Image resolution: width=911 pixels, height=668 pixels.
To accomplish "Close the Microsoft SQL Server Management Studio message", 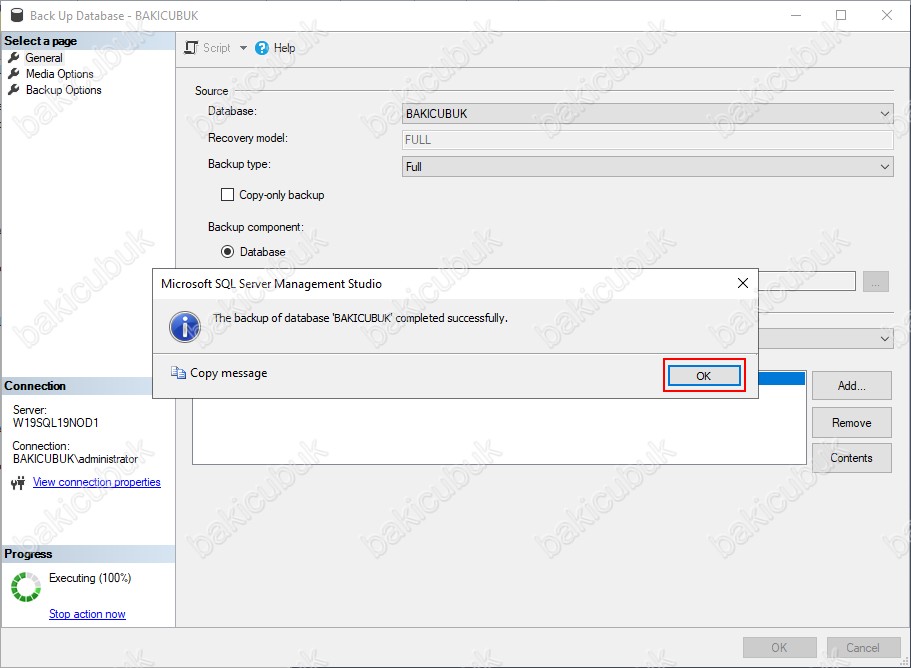I will 743,283.
